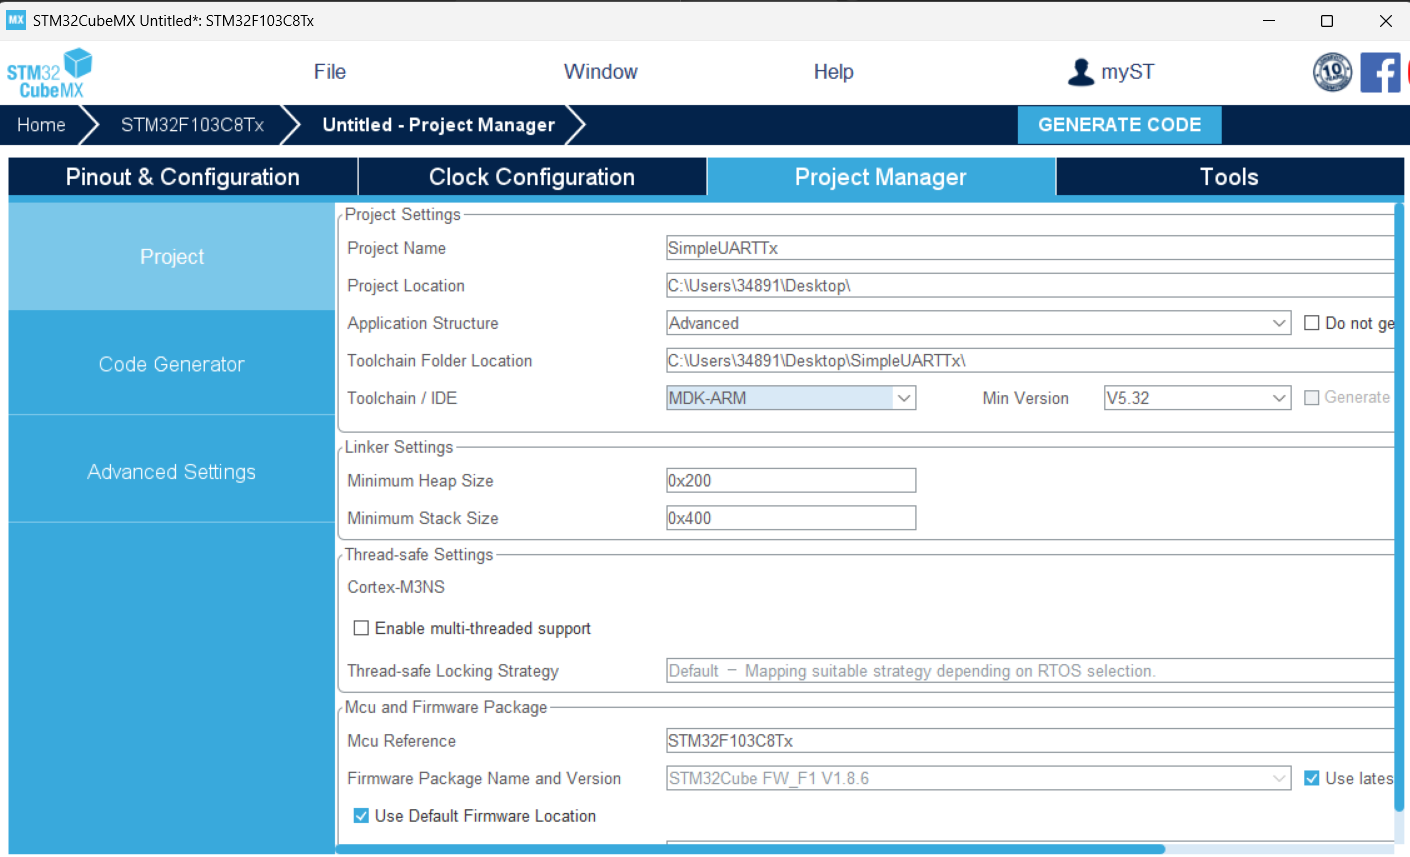The width and height of the screenshot is (1410, 857).
Task: Open the Toolchain / IDE dropdown
Action: pyautogui.click(x=791, y=398)
